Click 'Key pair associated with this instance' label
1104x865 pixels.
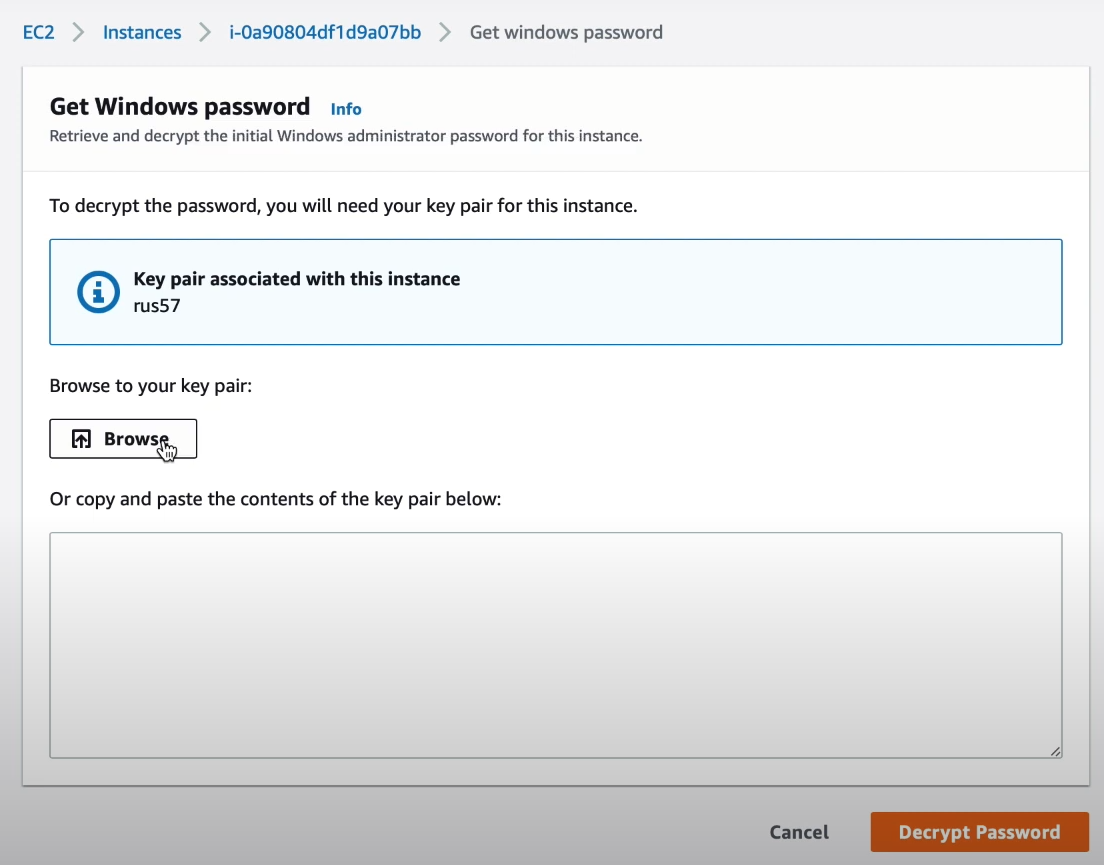coord(297,279)
